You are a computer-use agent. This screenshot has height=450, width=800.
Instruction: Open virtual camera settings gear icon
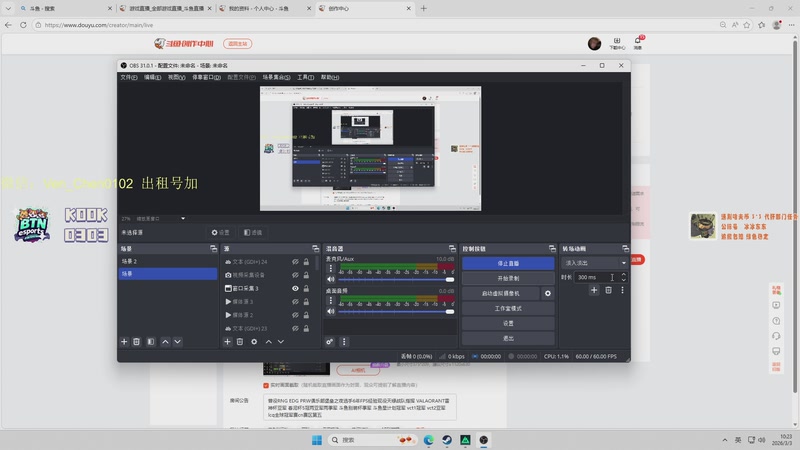[x=548, y=293]
